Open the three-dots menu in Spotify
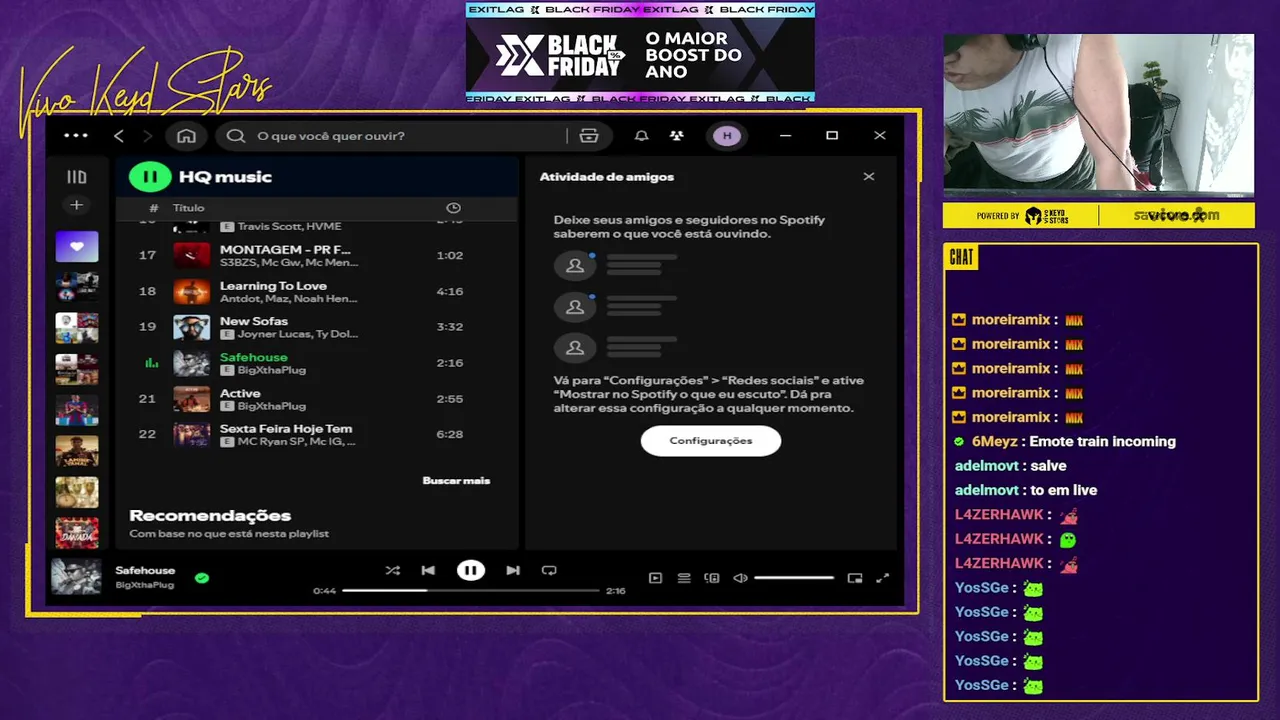 point(76,136)
